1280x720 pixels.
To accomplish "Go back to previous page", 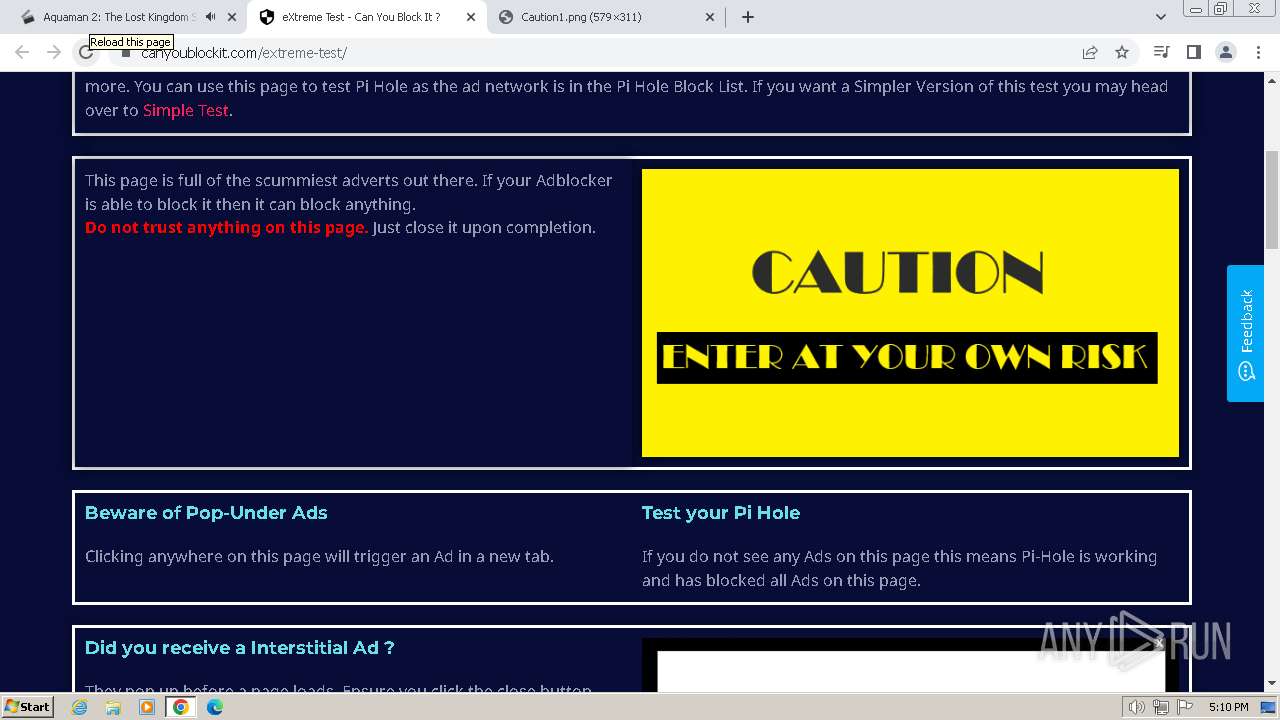I will tap(22, 52).
